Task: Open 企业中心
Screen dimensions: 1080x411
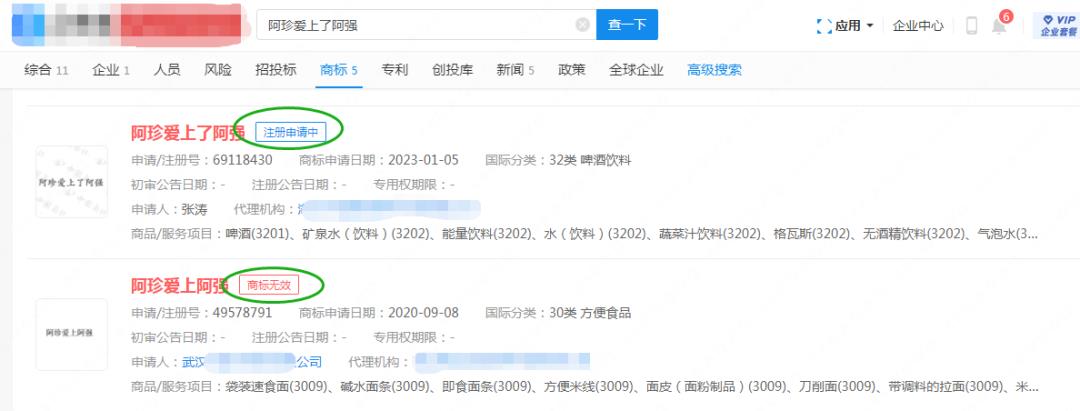Action: pos(918,26)
